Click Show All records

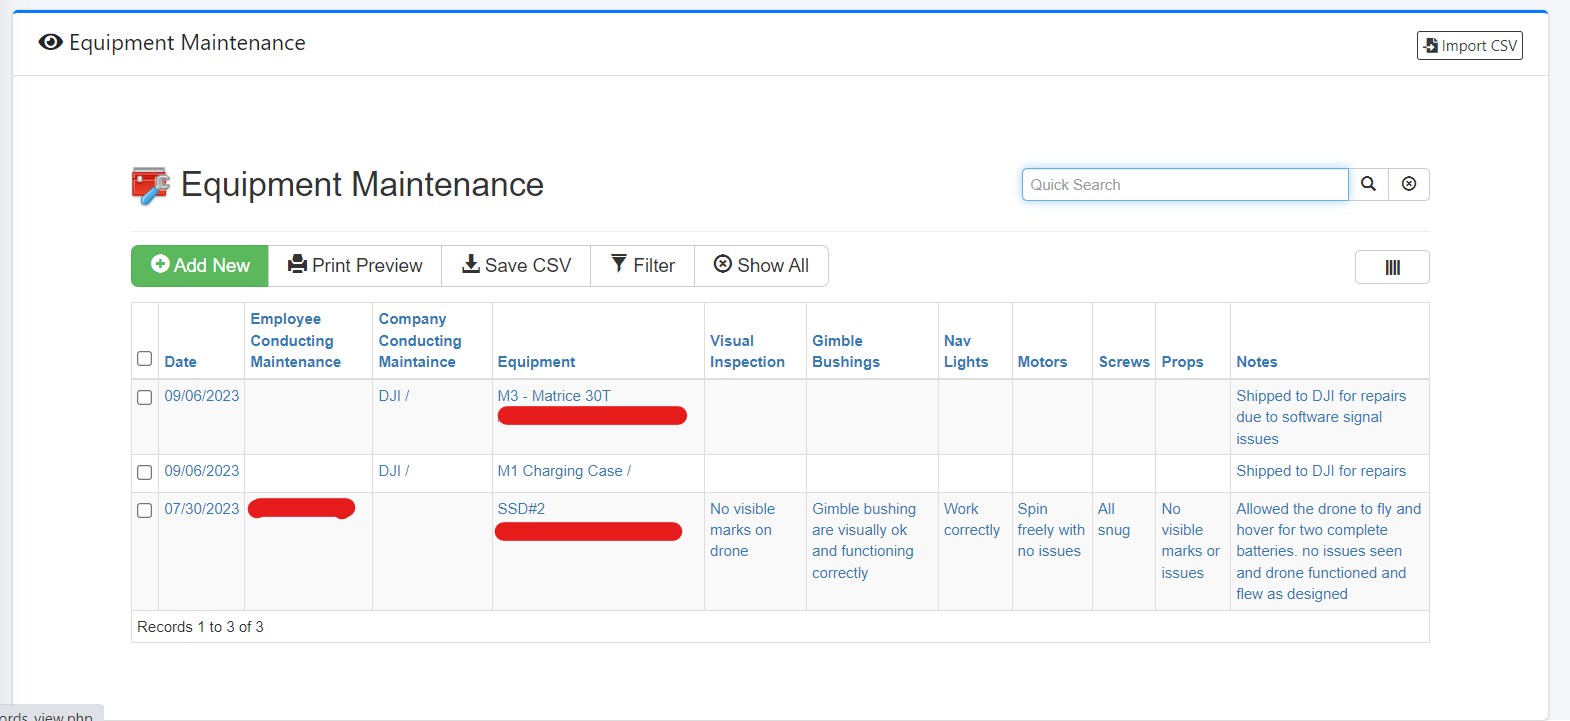[761, 266]
